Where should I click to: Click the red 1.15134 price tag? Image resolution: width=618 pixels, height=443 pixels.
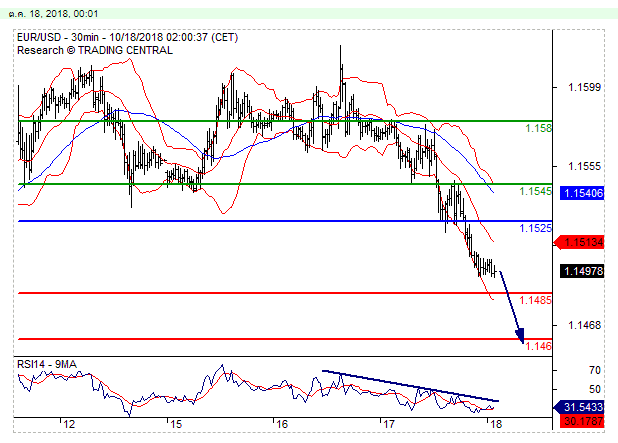[579, 242]
